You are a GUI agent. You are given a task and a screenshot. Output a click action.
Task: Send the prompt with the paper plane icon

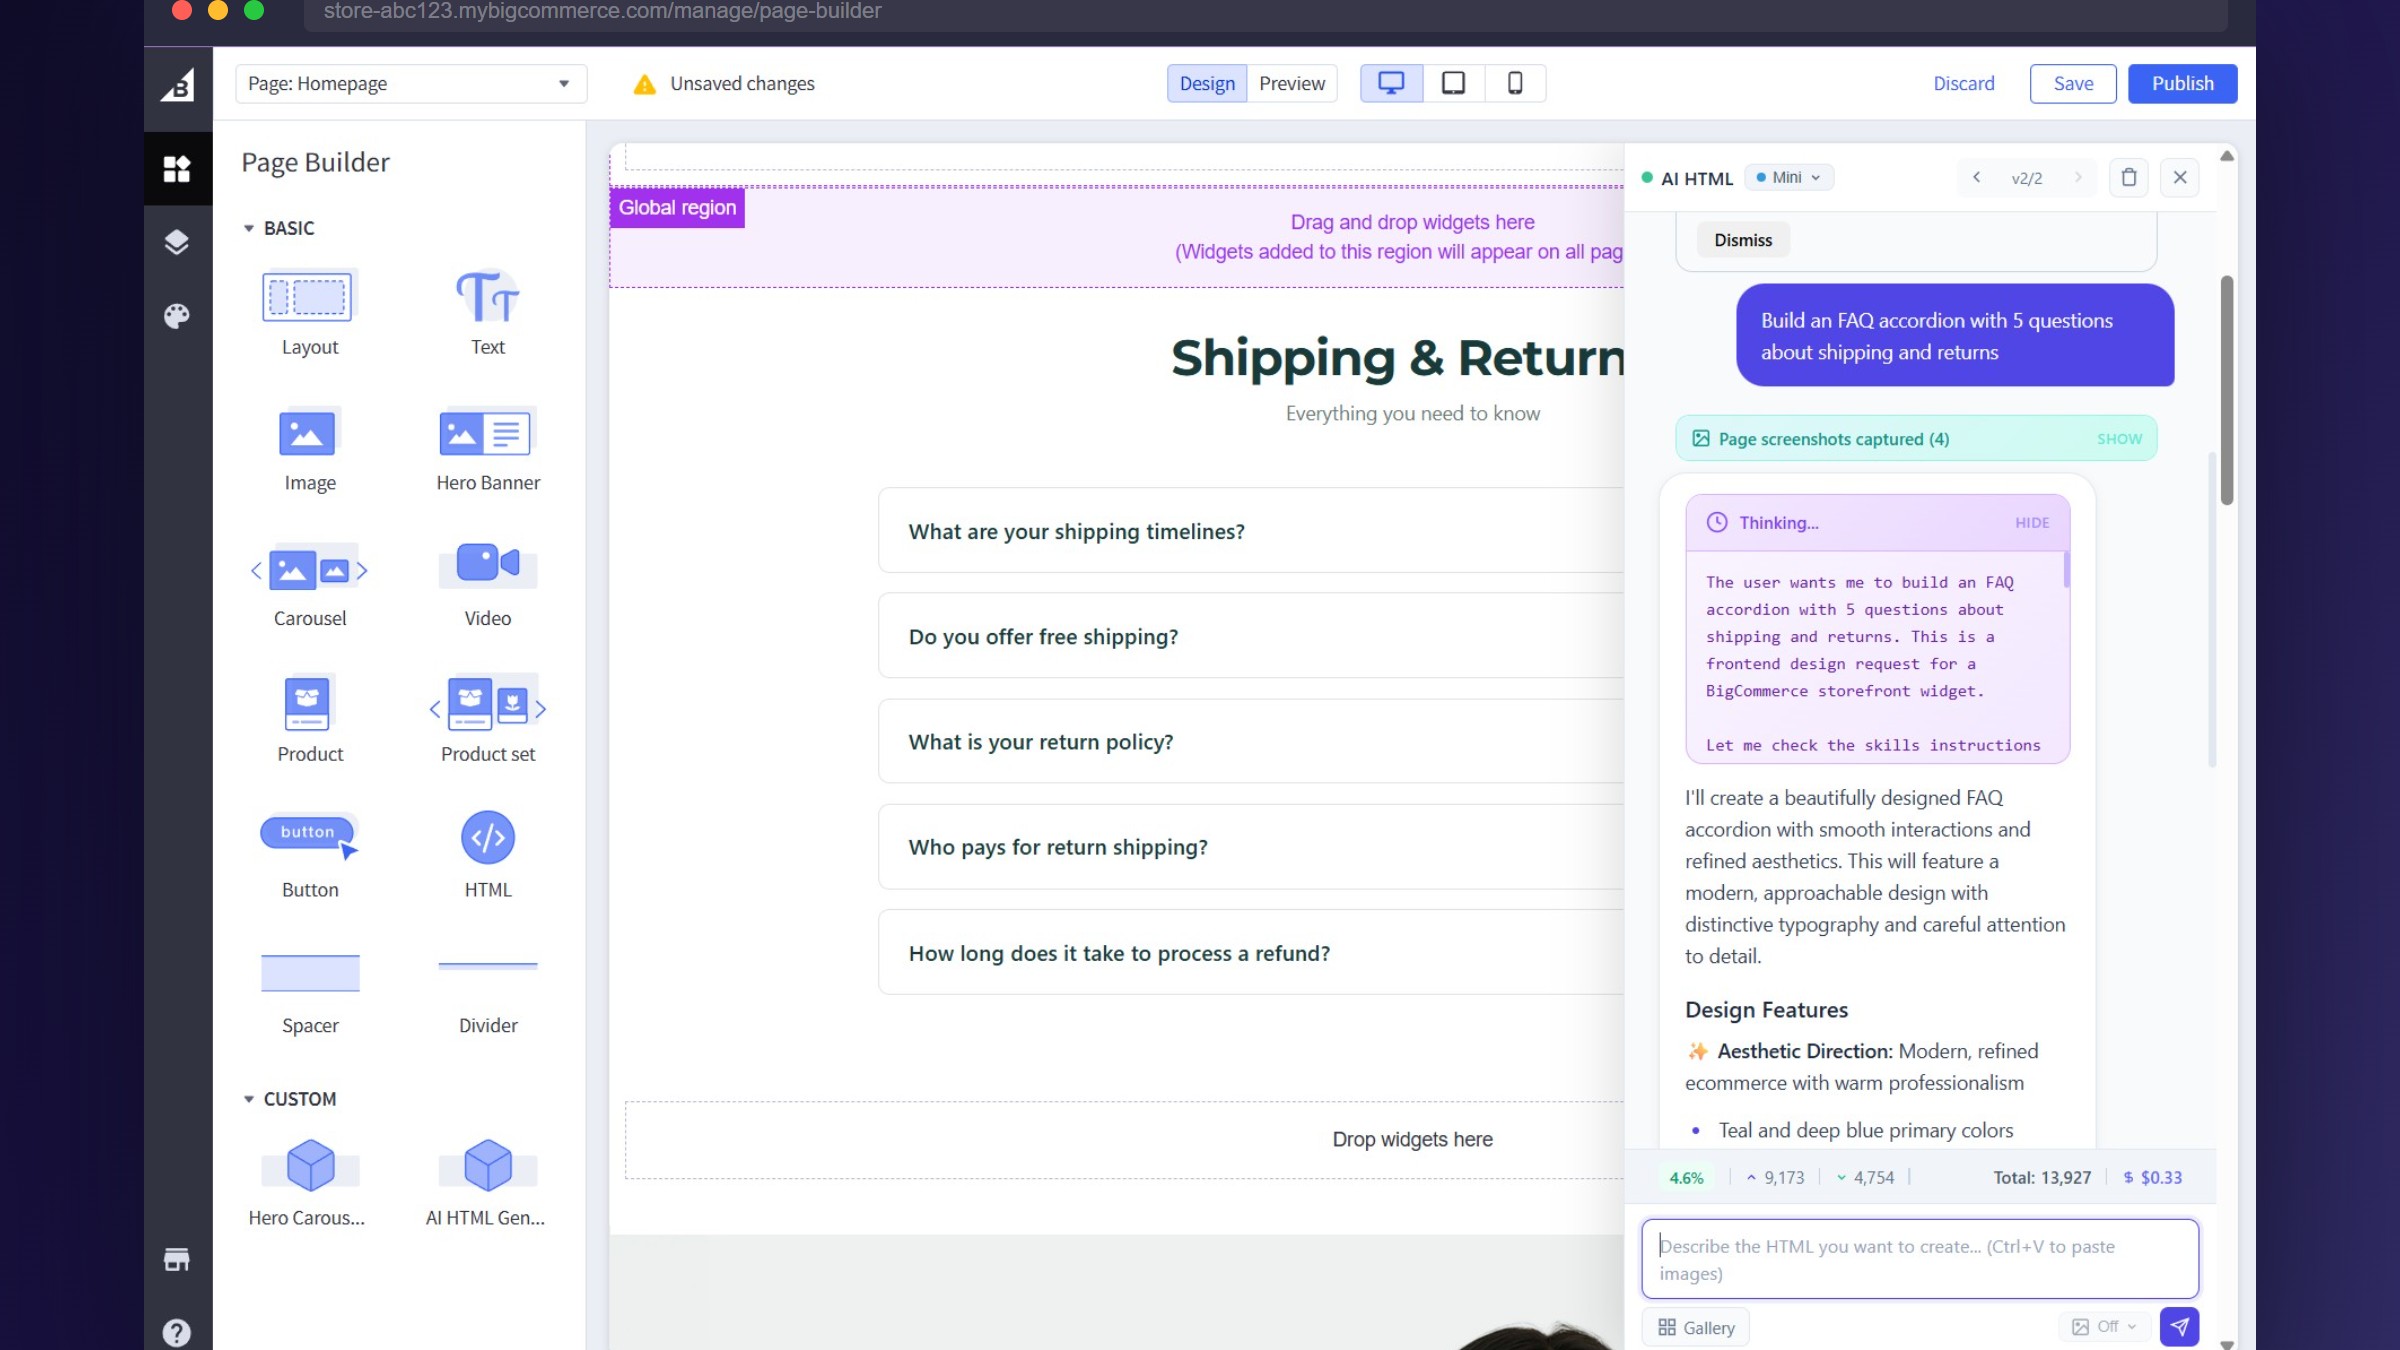2180,1326
